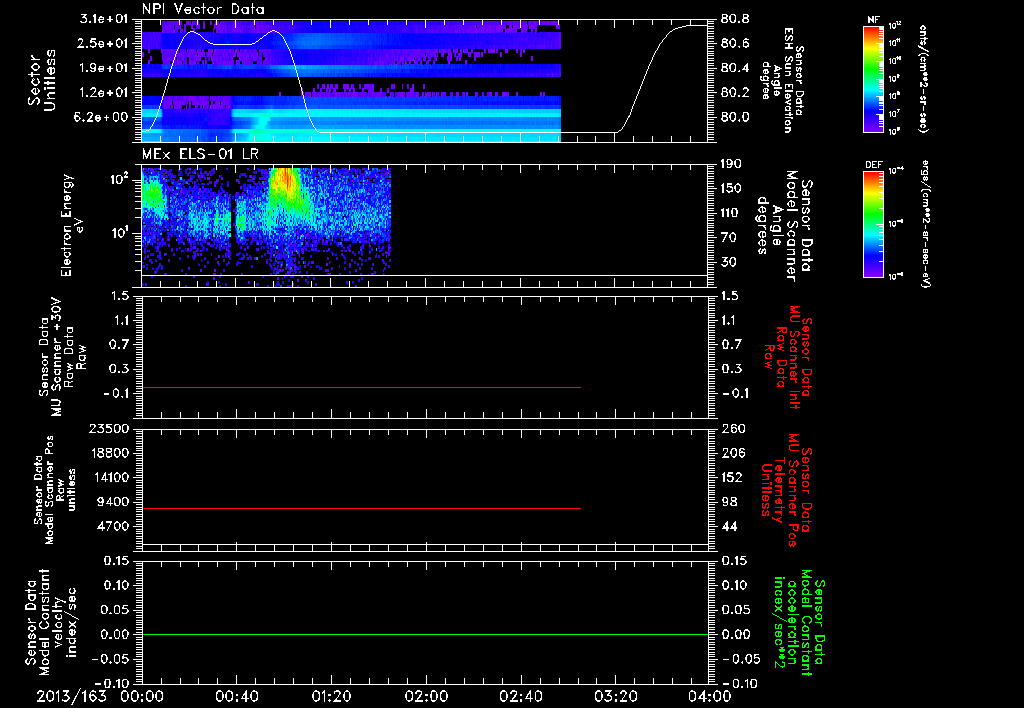Click the 80.6 sun elevation tick
The image size is (1024, 708).
734,43
